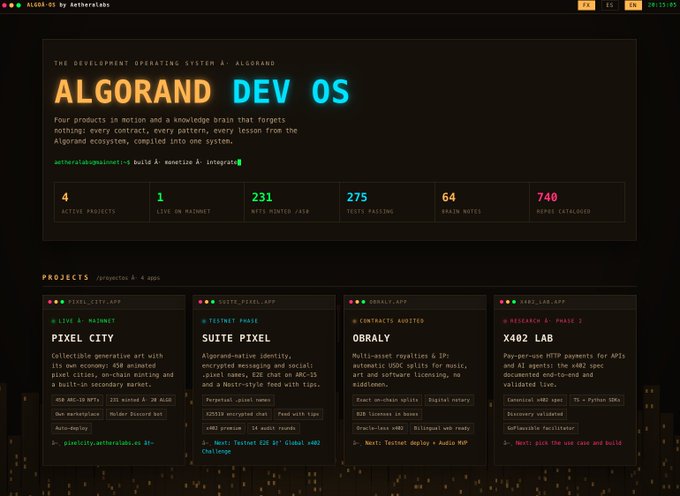The height and width of the screenshot is (496, 680).
Task: Click the '231 minted · 20 ALGO' tag
Action: click(x=141, y=400)
